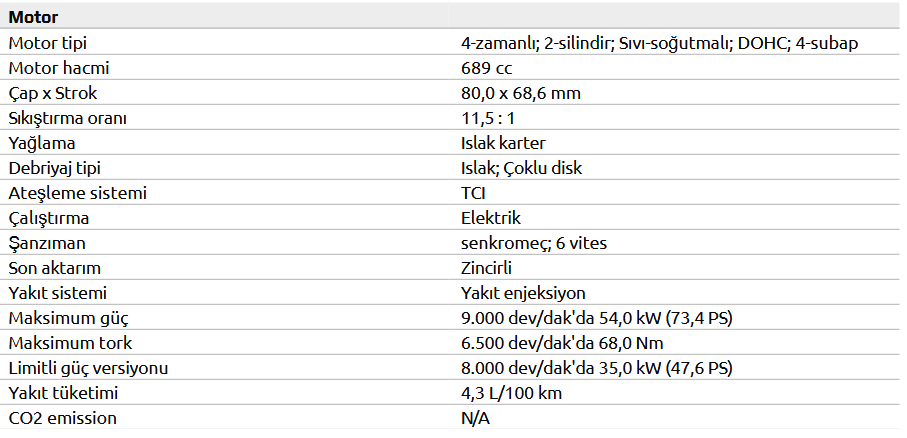The height and width of the screenshot is (438, 907).
Task: Click the Elektrik starter value
Action: pyautogui.click(x=491, y=218)
